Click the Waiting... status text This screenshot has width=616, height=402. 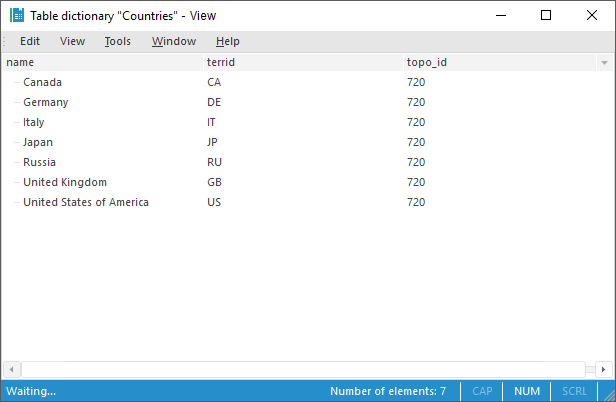(31, 391)
